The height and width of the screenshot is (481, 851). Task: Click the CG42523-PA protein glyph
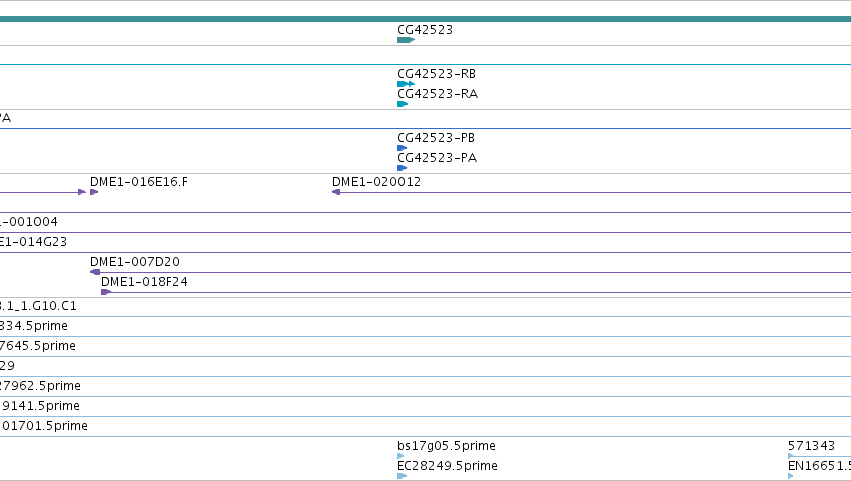[x=402, y=168]
